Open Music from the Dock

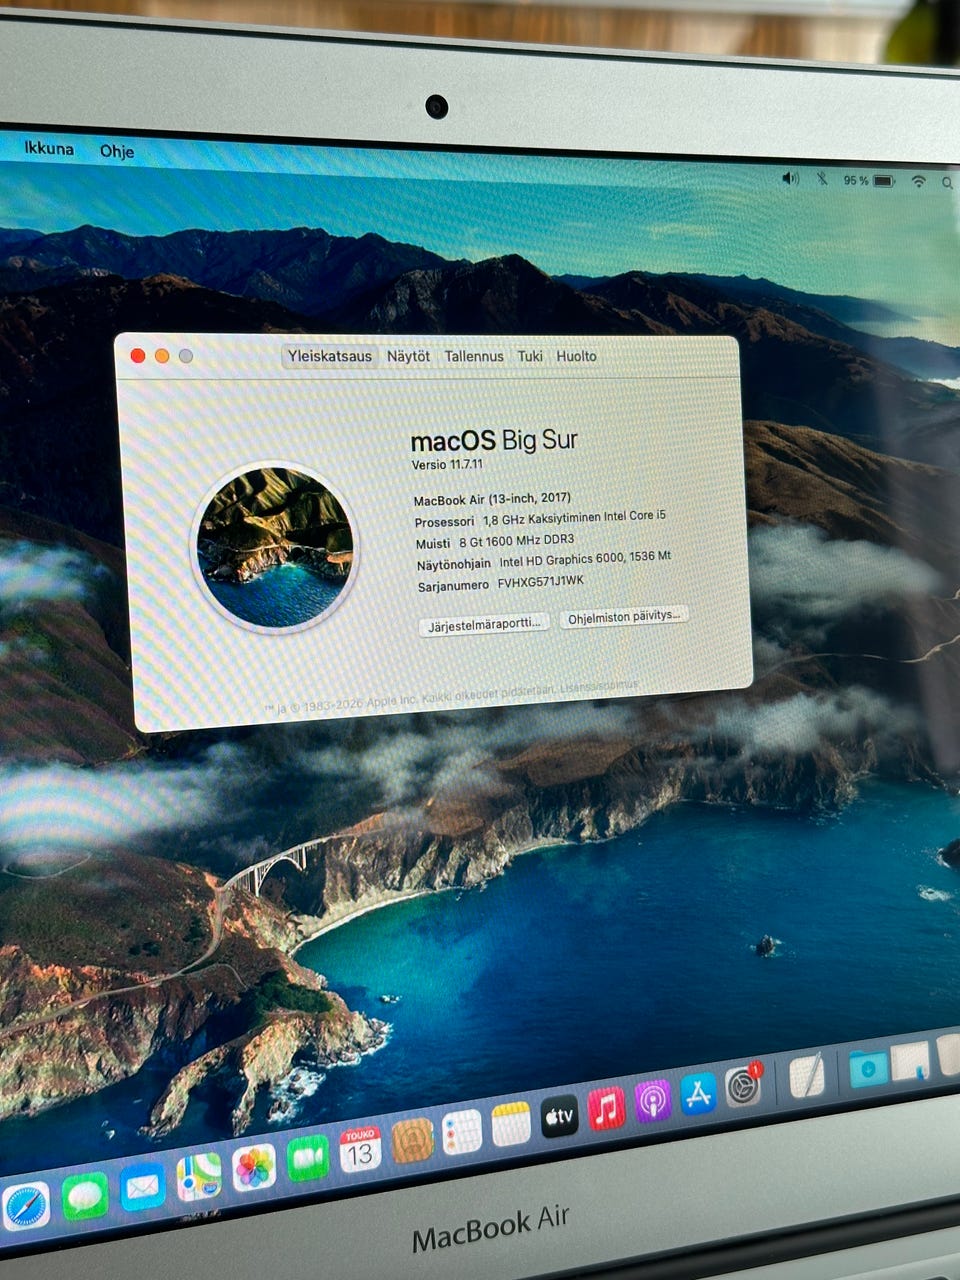pyautogui.click(x=606, y=1108)
